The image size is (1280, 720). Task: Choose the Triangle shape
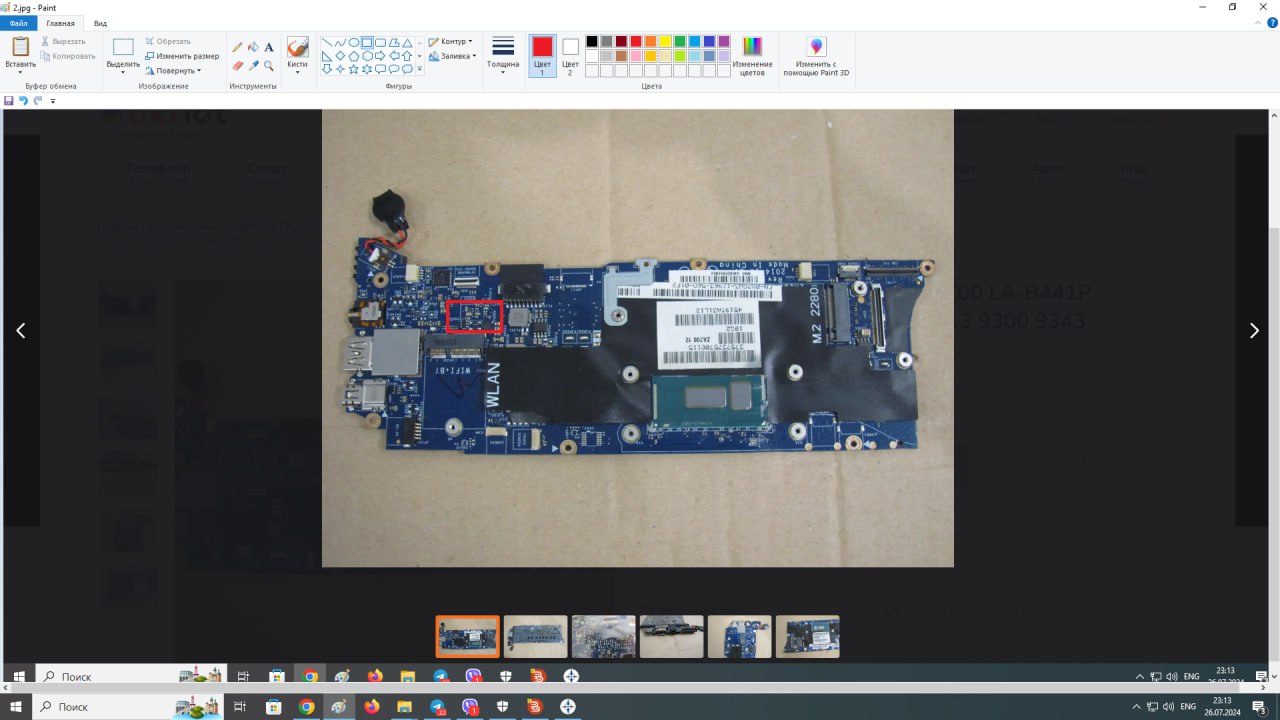407,43
